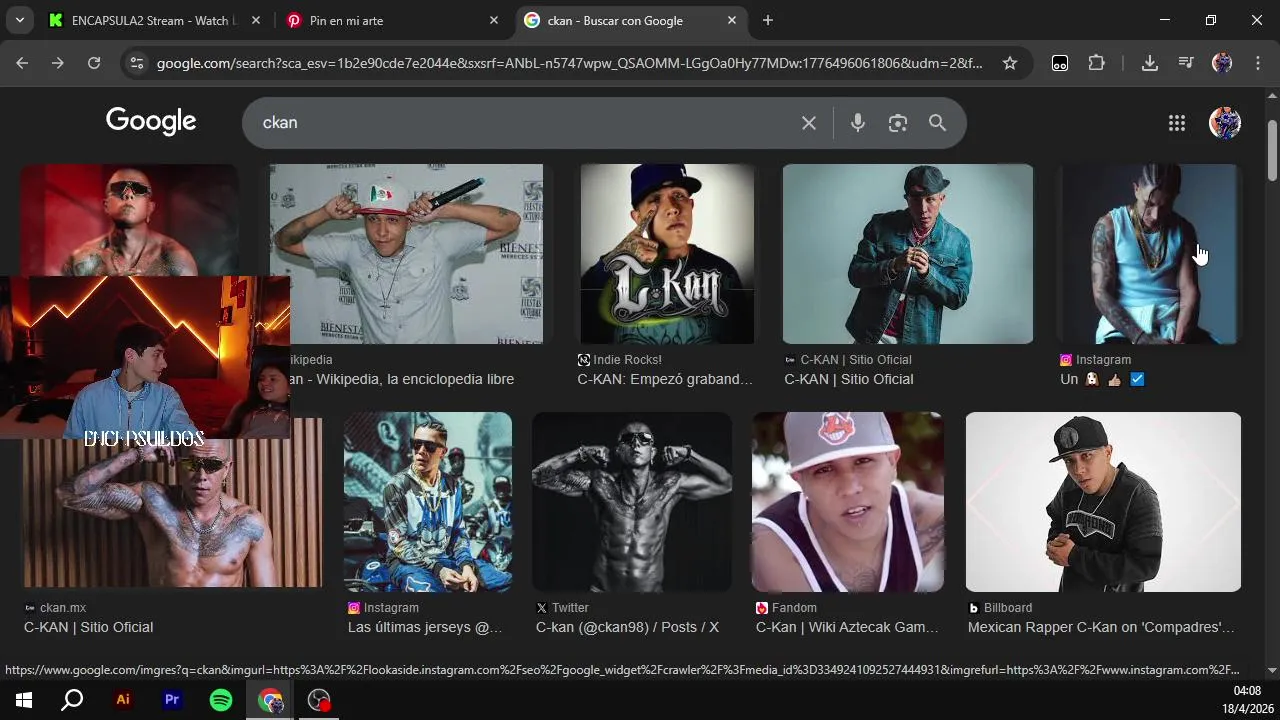Open the taskbar clock and date
The width and height of the screenshot is (1280, 720).
click(x=1247, y=700)
